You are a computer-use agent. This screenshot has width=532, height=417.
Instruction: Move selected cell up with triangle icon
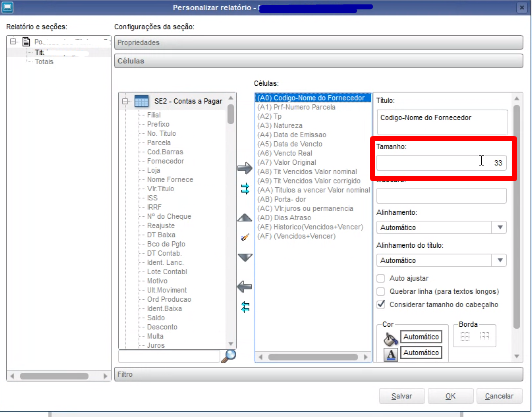coord(245,218)
